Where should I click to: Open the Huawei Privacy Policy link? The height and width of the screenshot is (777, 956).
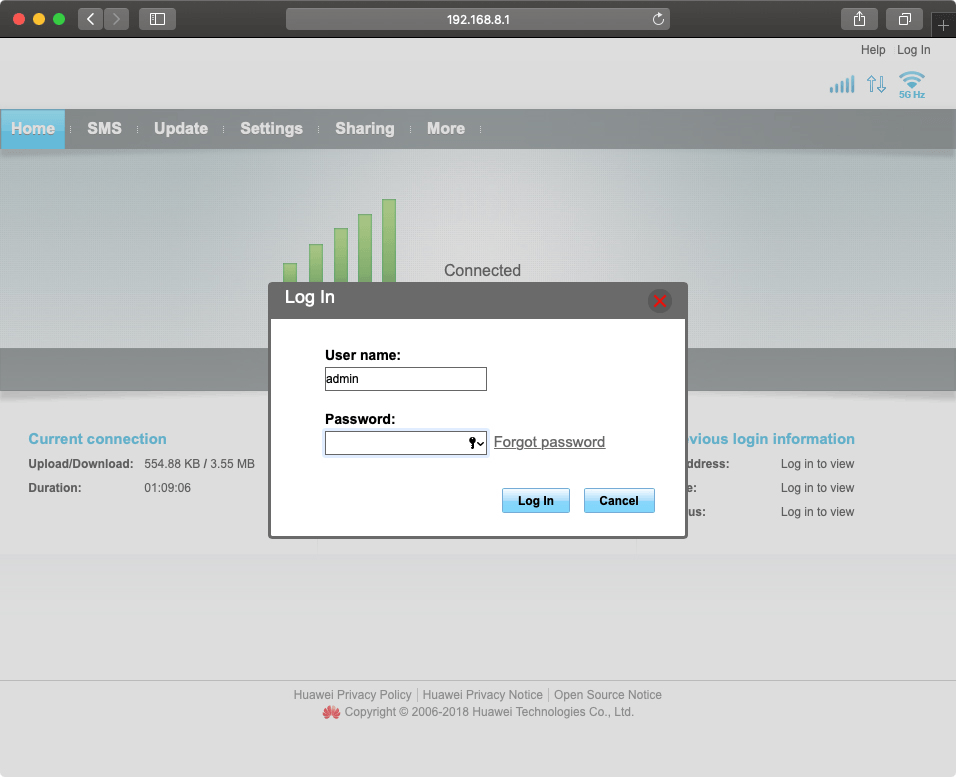[x=352, y=695]
